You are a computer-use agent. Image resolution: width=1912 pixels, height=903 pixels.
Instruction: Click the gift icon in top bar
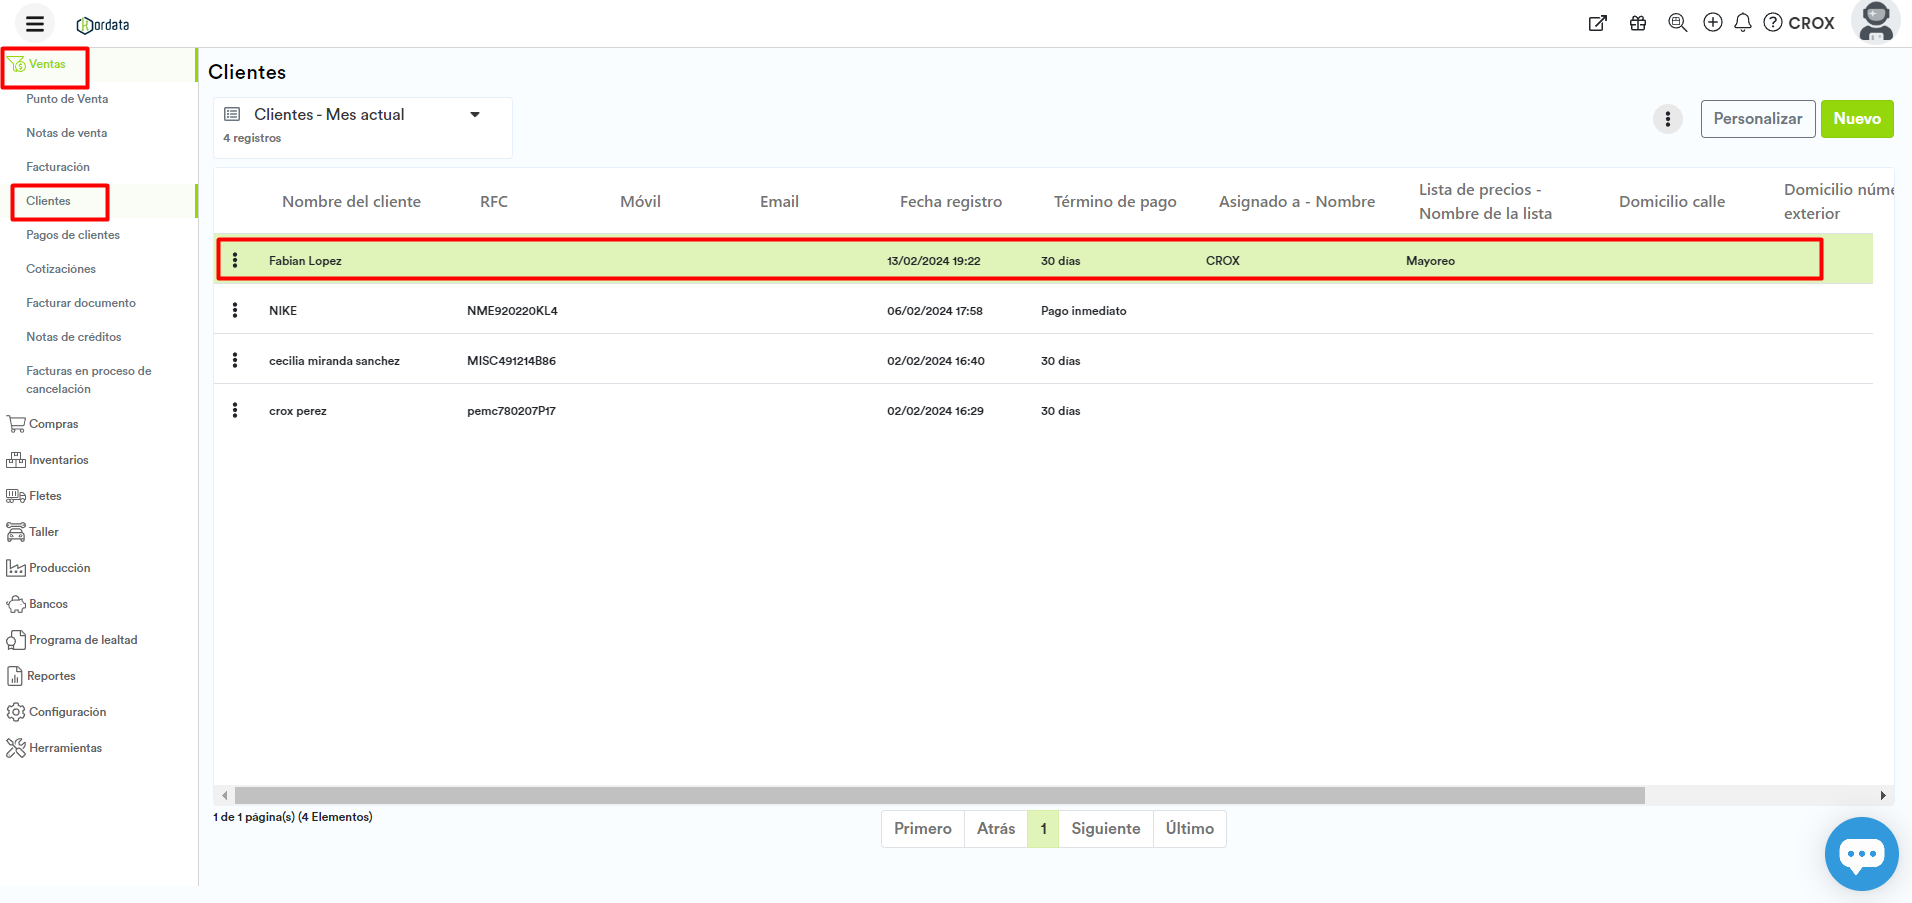[1638, 23]
